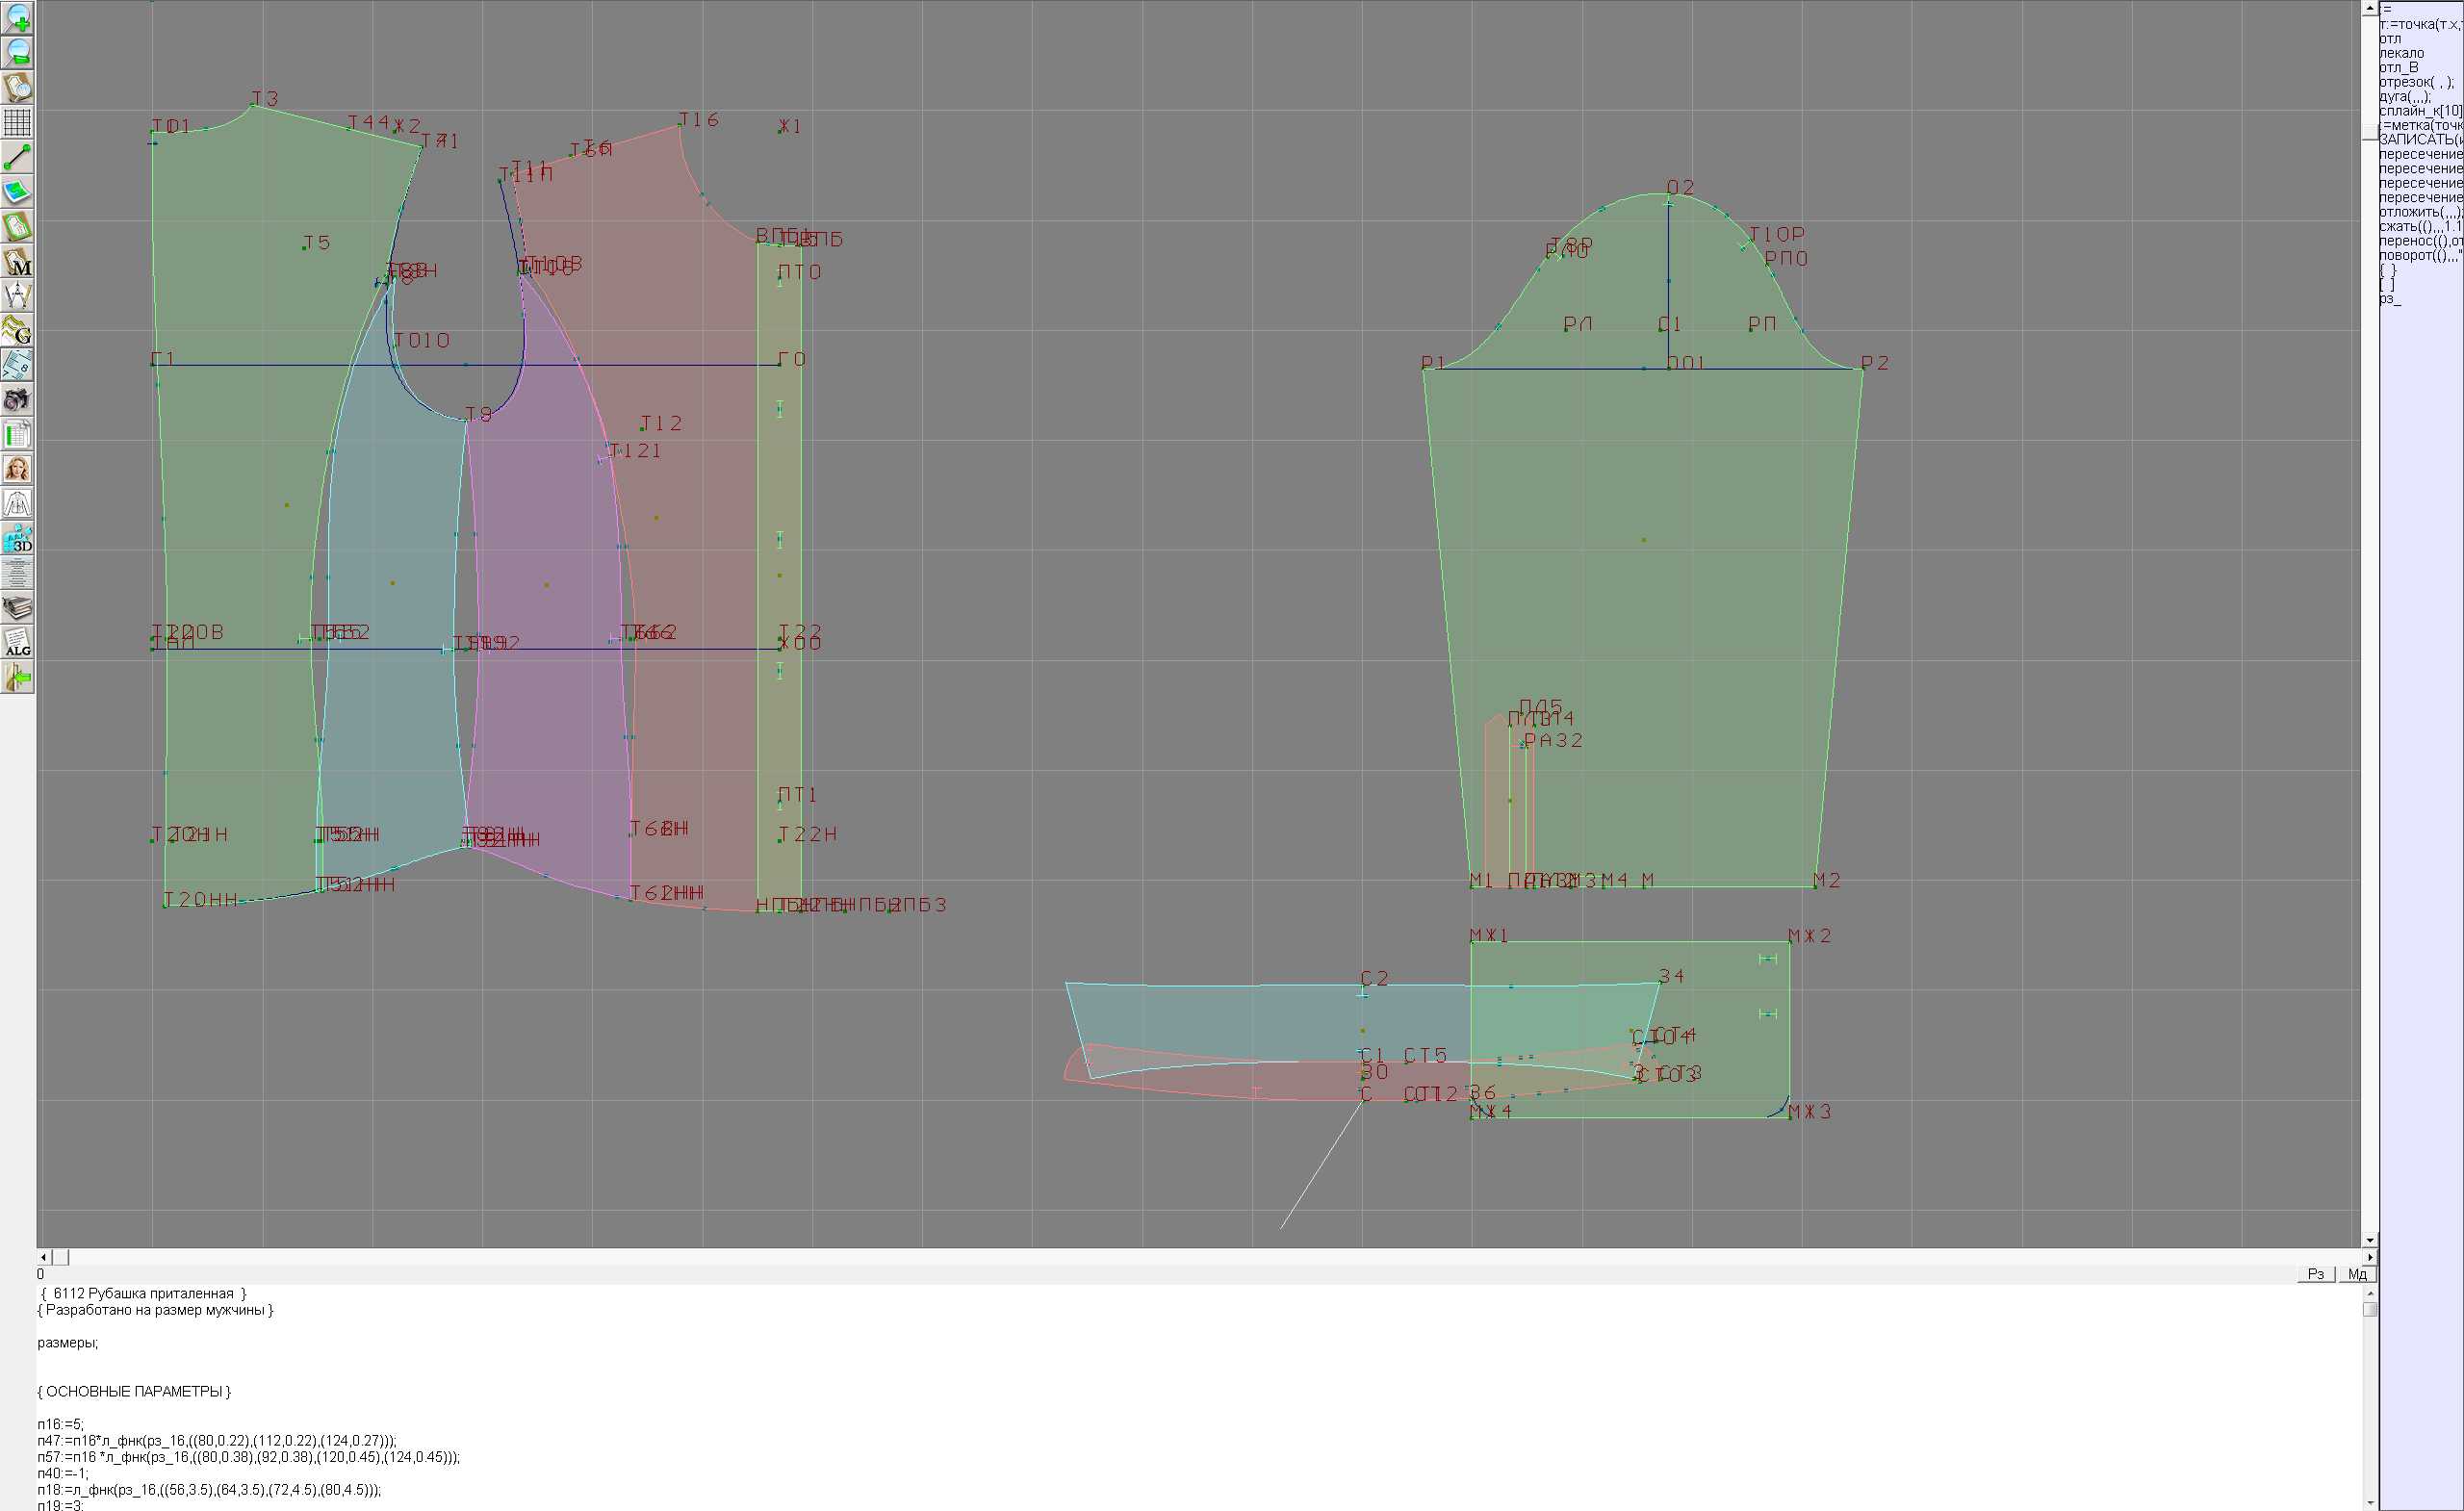Insert the 'лекало' command from list

tap(2402, 53)
